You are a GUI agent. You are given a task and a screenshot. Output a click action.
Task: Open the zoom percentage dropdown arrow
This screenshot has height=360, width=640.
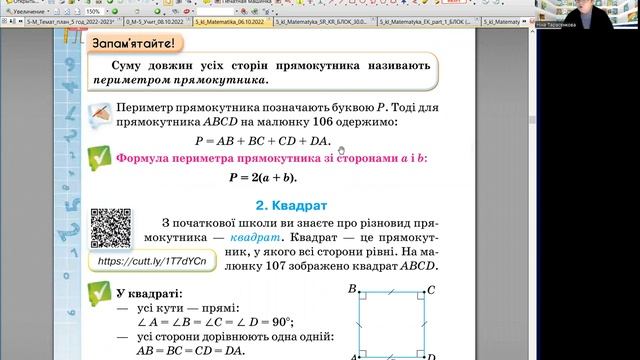point(107,11)
